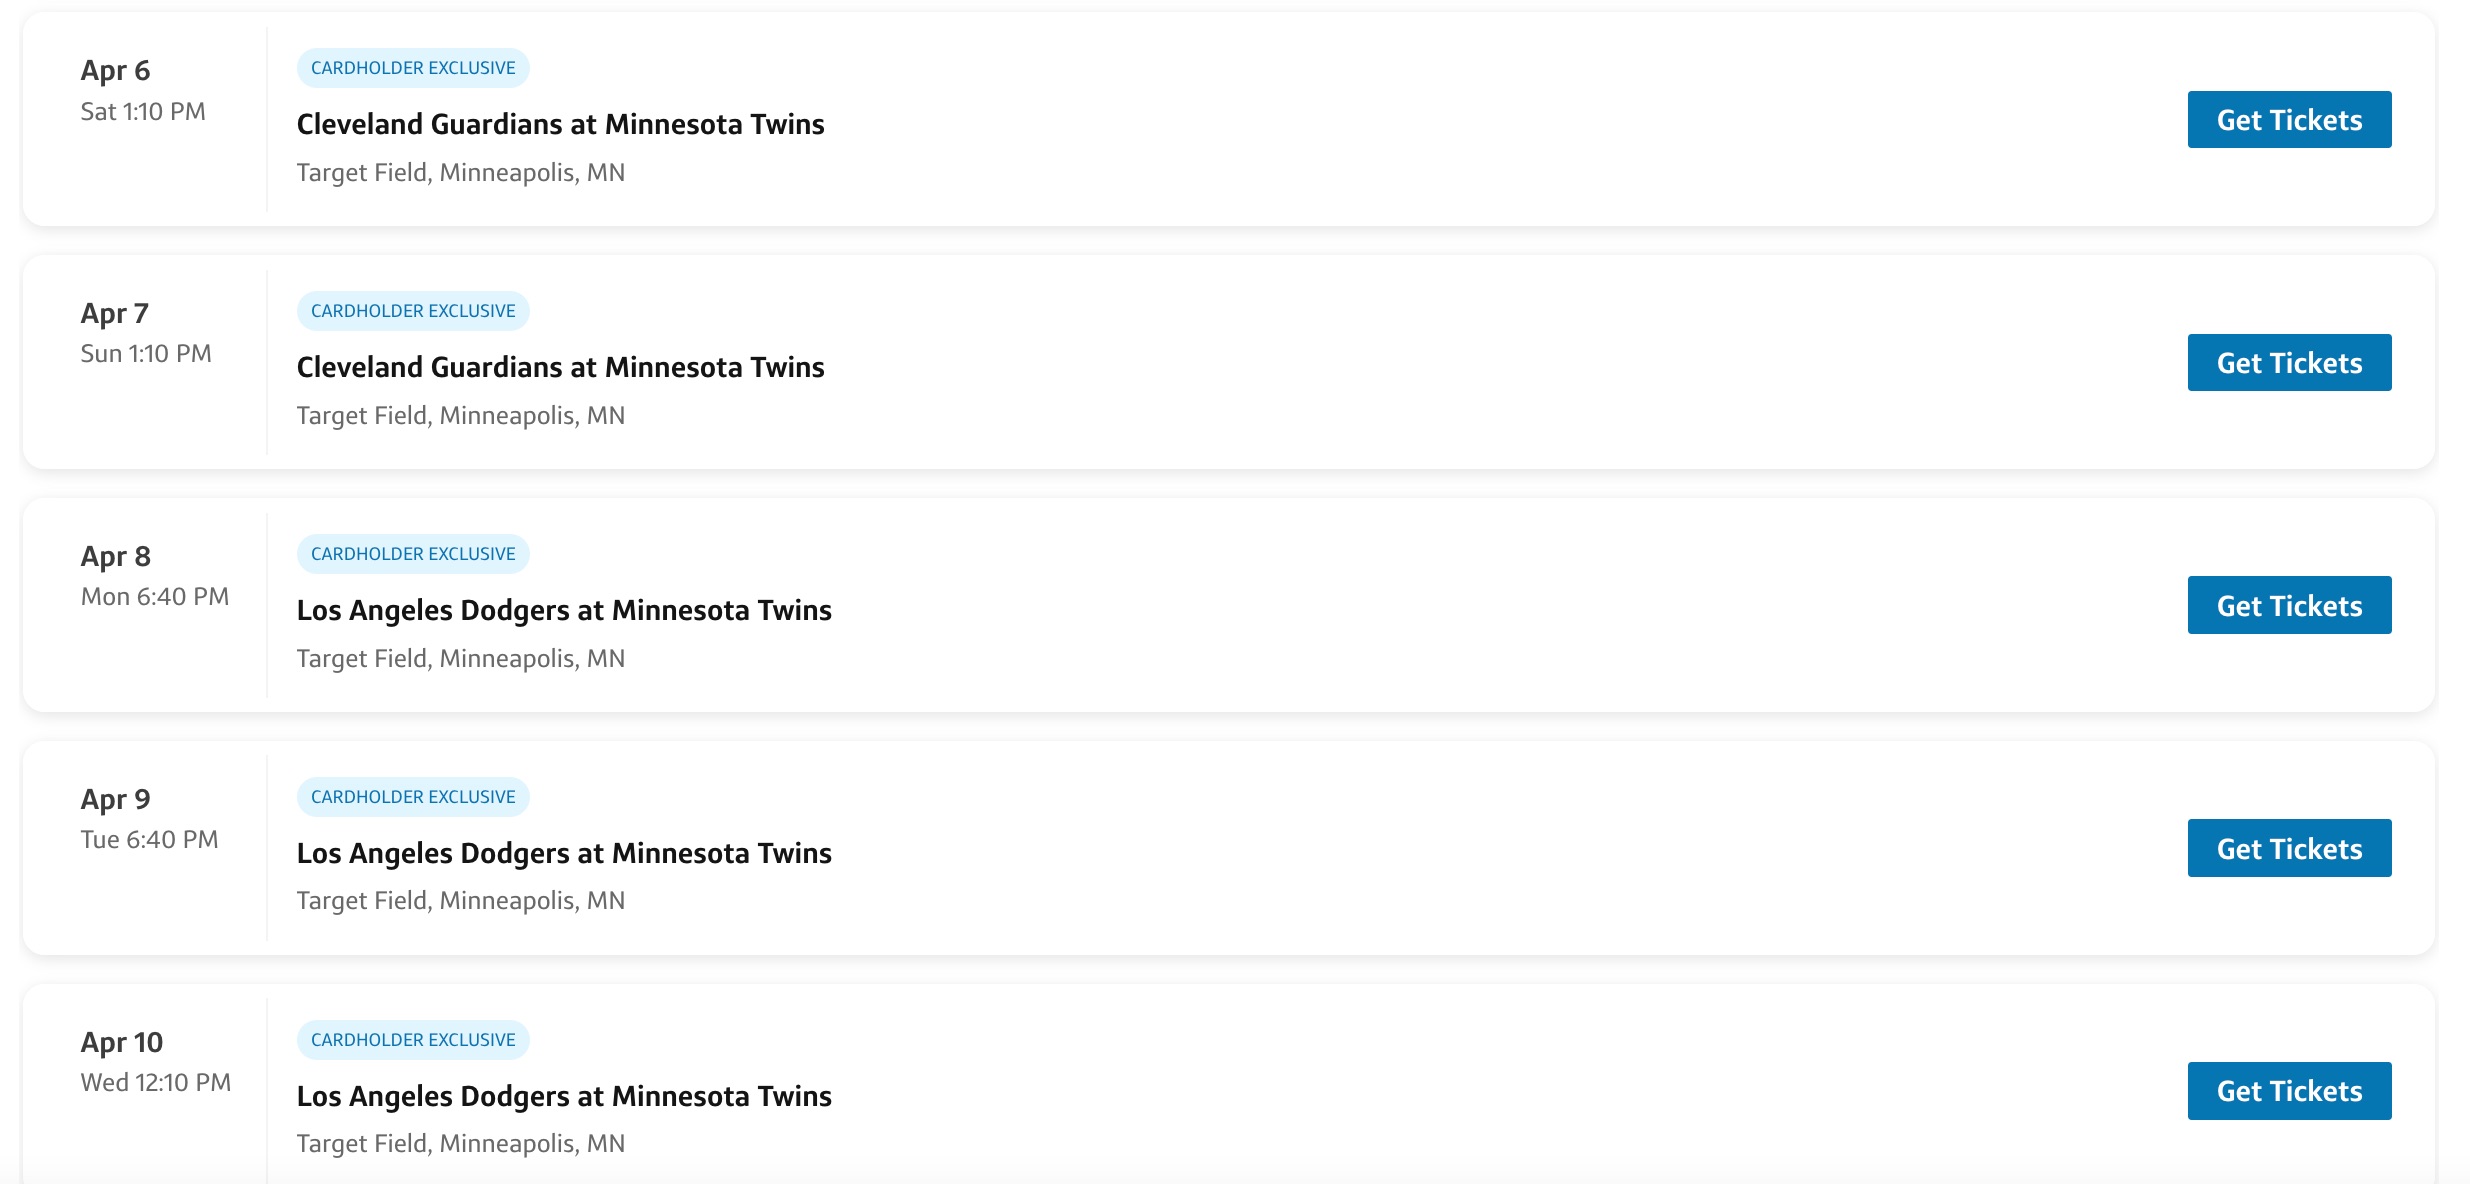Get Tickets for Apr 8 Dodgers game
Screen dimensions: 2470x1184
[x=2289, y=606]
